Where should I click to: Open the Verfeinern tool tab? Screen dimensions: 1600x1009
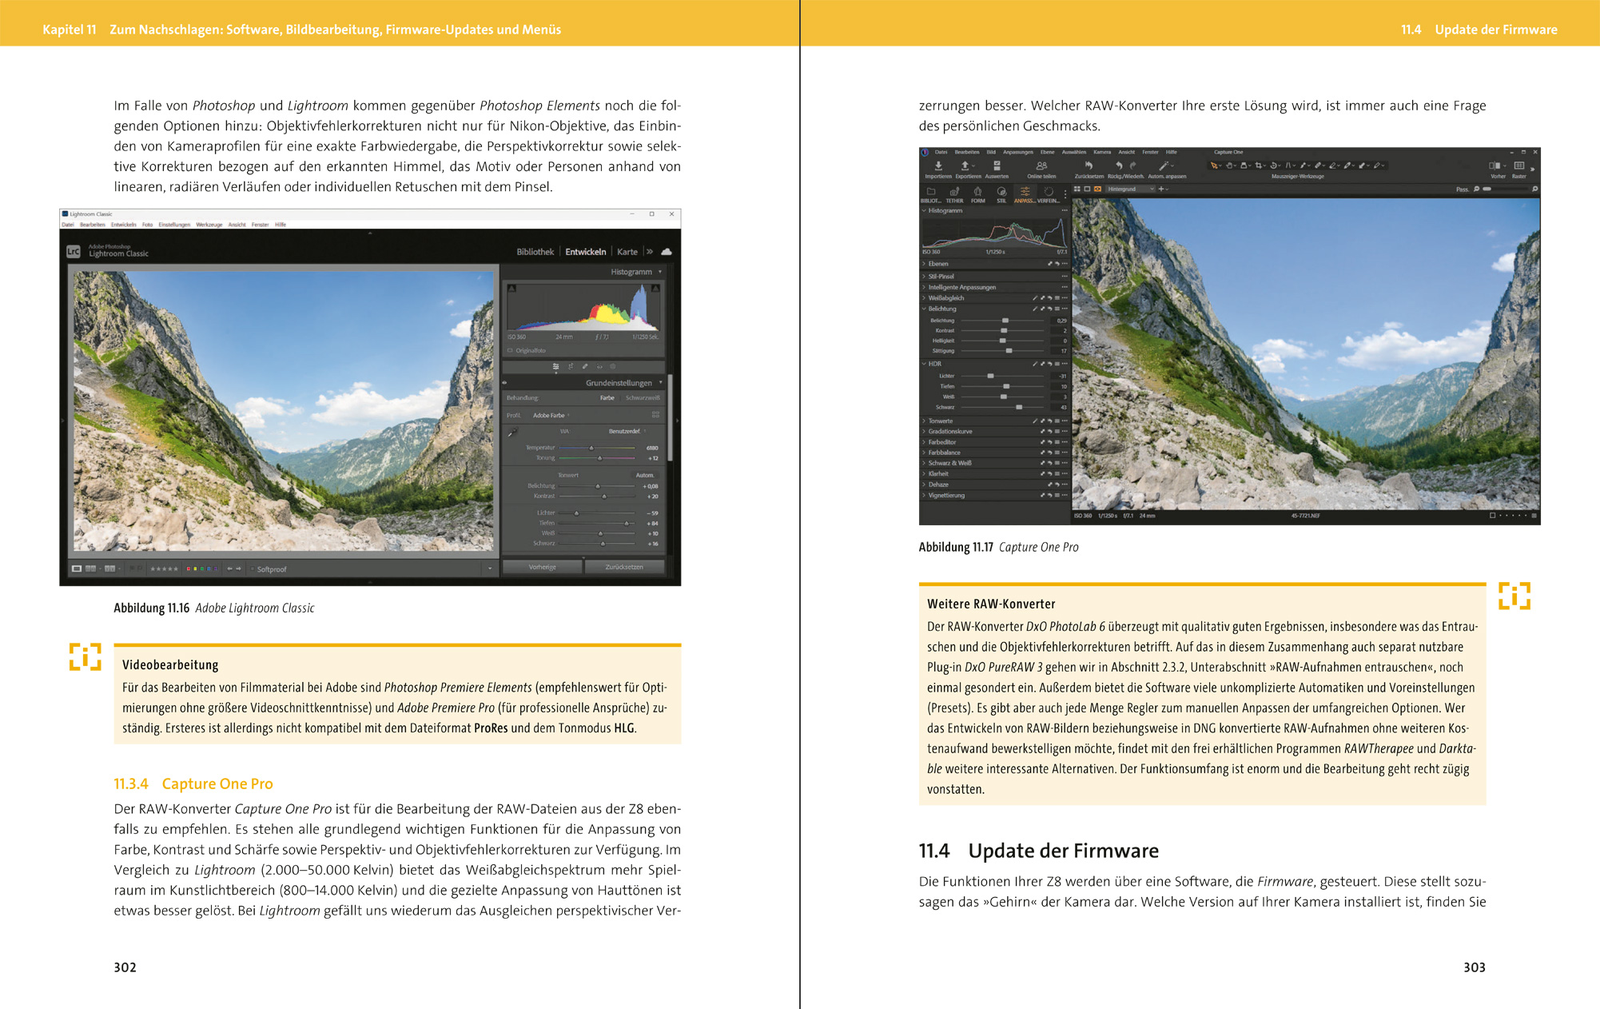click(x=1048, y=193)
